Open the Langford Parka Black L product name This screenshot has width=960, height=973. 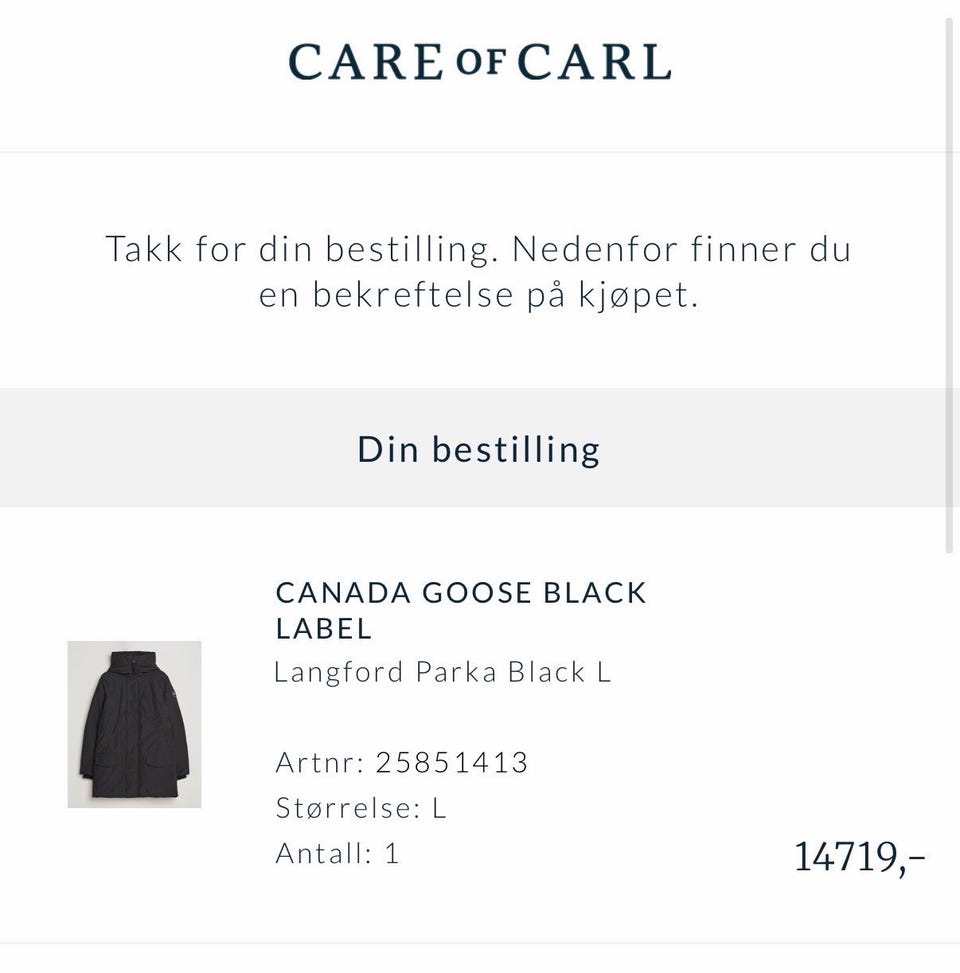[x=442, y=672]
